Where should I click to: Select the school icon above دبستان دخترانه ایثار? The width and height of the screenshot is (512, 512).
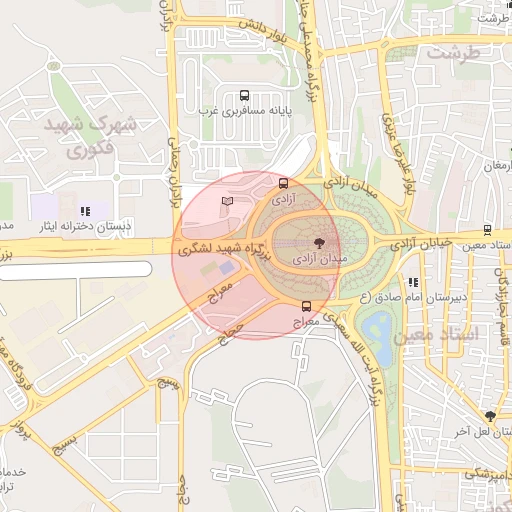tap(85, 211)
